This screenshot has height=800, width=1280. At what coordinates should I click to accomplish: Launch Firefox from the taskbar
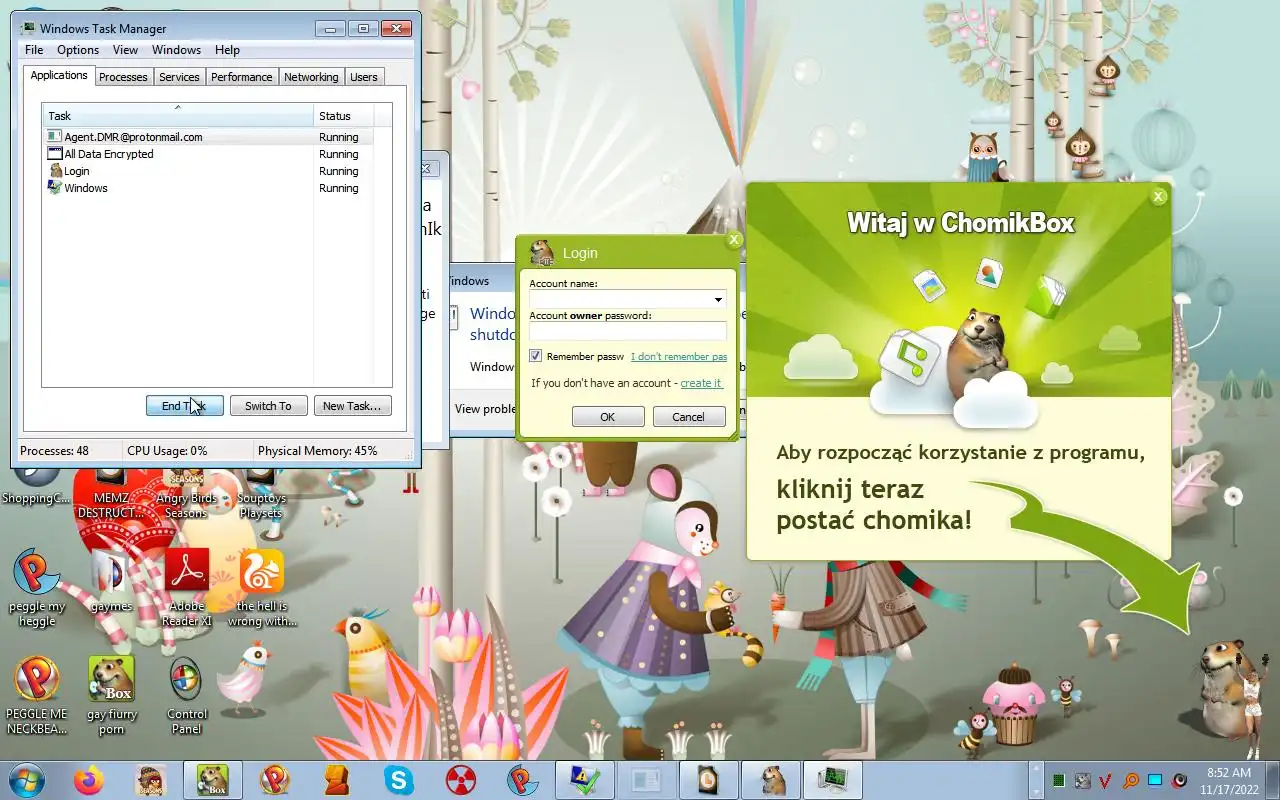pos(89,779)
